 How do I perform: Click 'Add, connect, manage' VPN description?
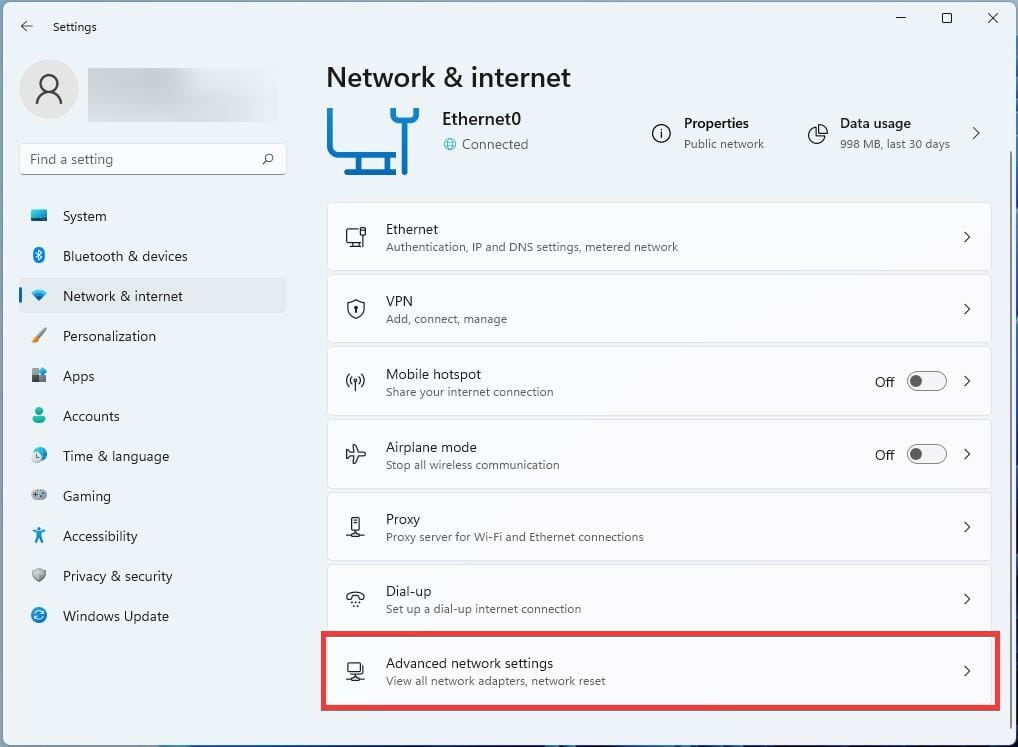446,319
